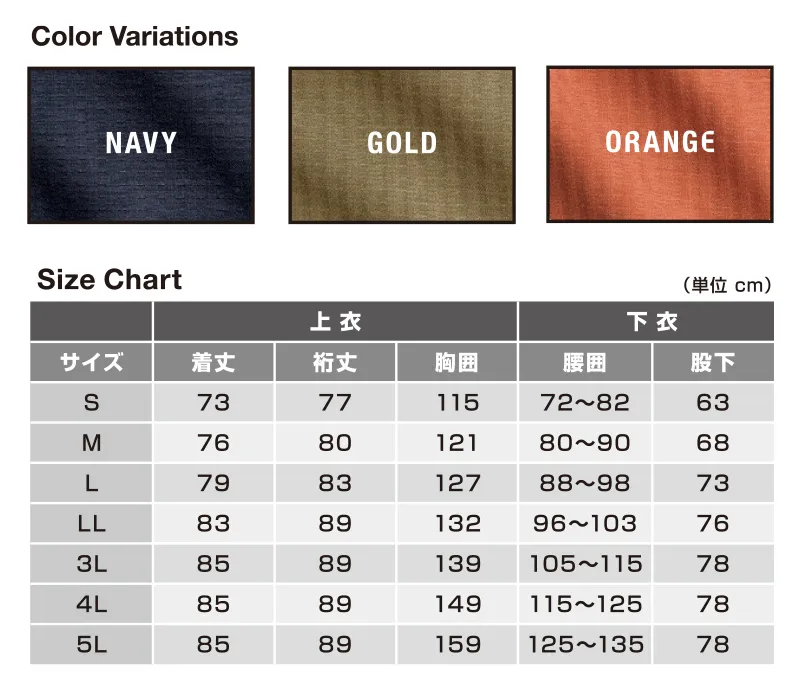800x685 pixels.
Task: Click the 単位 cm unit note
Action: coord(727,285)
